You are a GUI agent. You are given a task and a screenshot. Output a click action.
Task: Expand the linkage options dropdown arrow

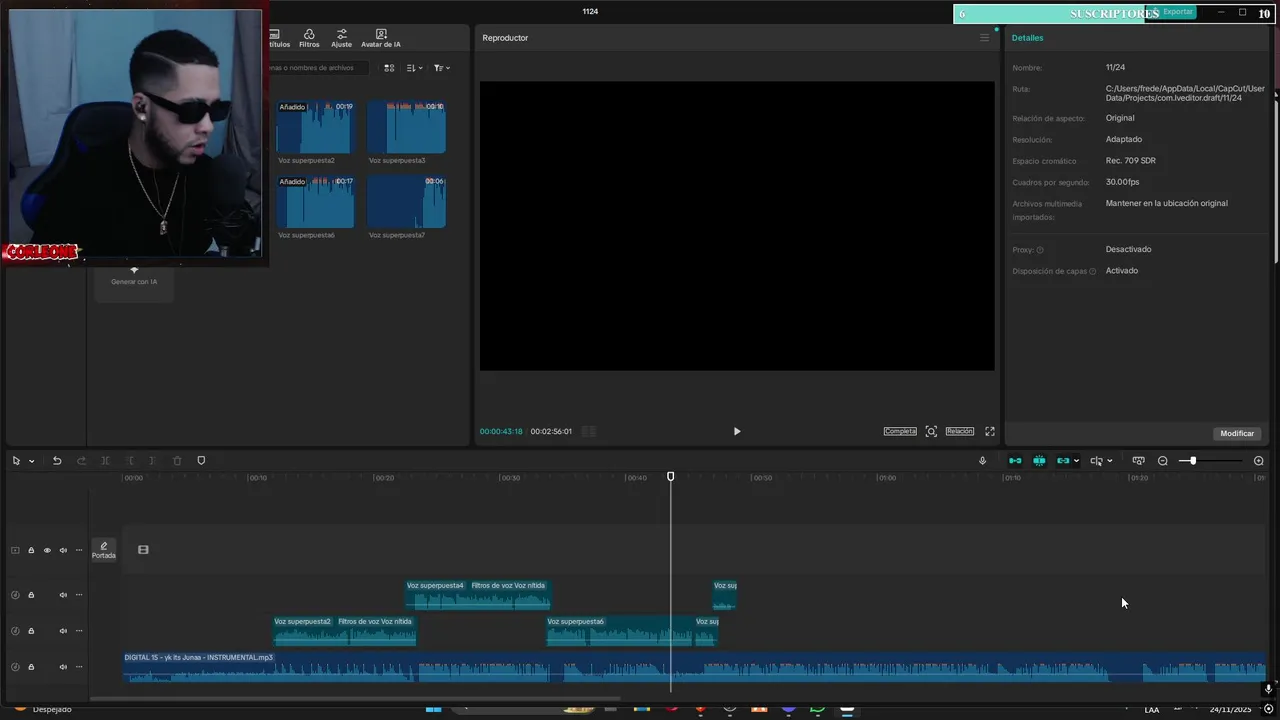pyautogui.click(x=1076, y=461)
